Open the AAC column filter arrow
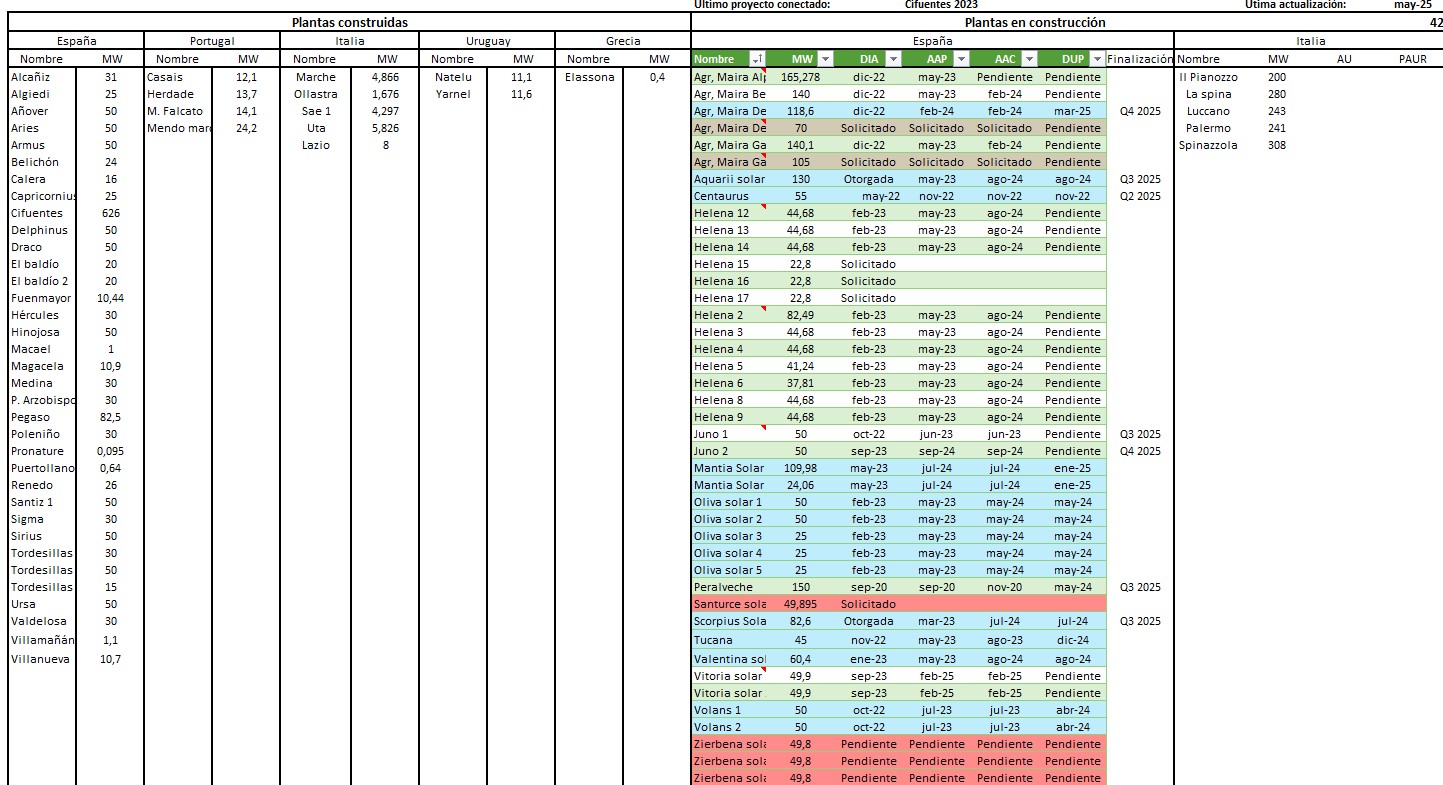 pyautogui.click(x=1029, y=59)
